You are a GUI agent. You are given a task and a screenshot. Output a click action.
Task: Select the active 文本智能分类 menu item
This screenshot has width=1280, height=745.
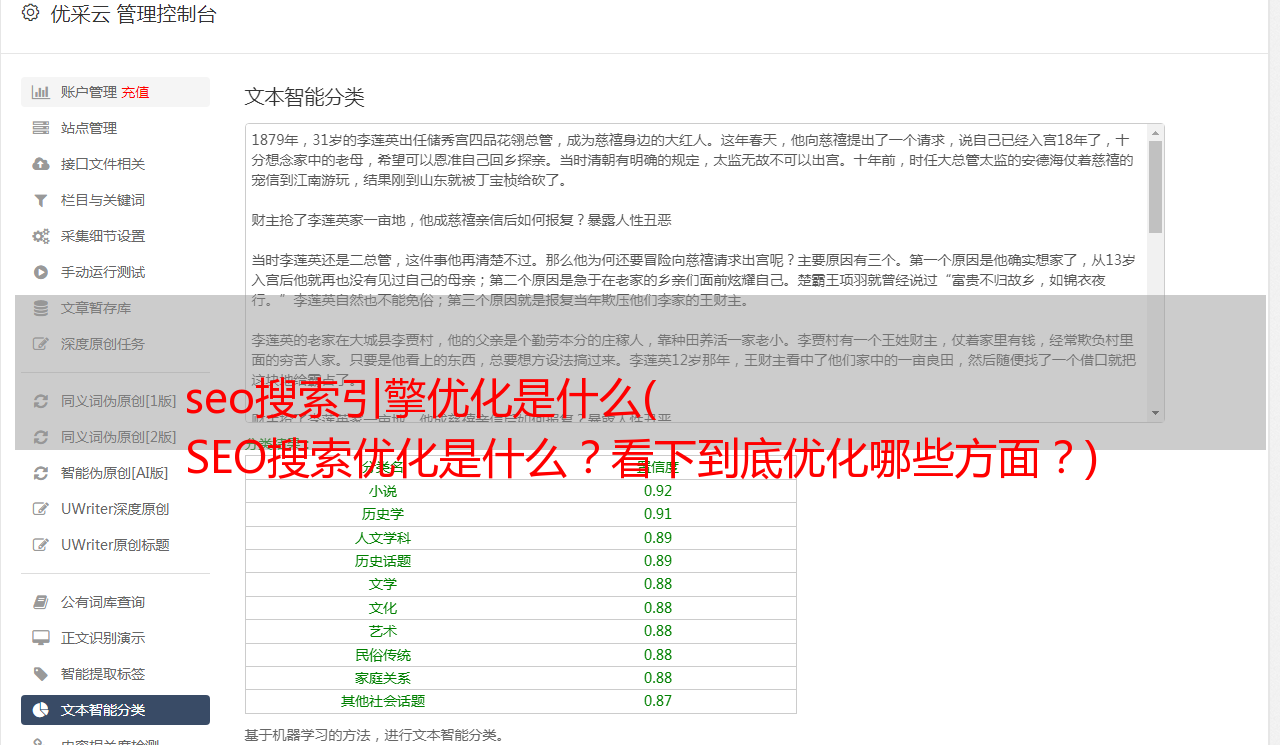click(x=115, y=710)
